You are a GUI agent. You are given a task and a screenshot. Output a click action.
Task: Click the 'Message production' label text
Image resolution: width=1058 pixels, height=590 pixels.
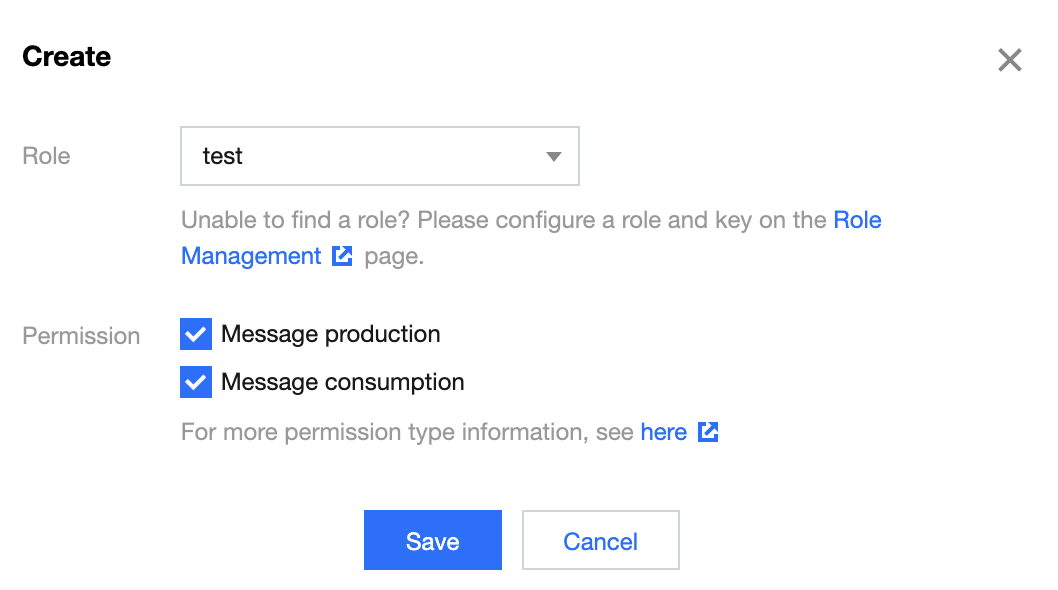click(x=331, y=334)
